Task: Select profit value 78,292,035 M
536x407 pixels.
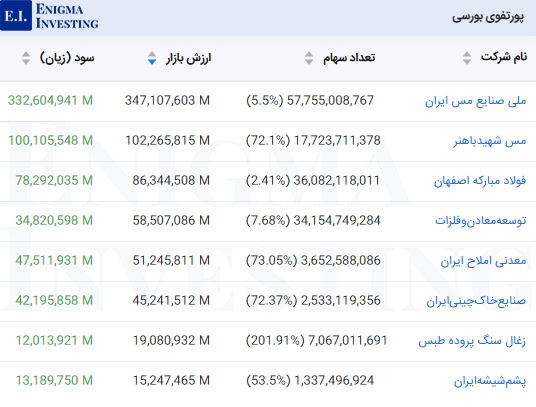Action: click(54, 180)
